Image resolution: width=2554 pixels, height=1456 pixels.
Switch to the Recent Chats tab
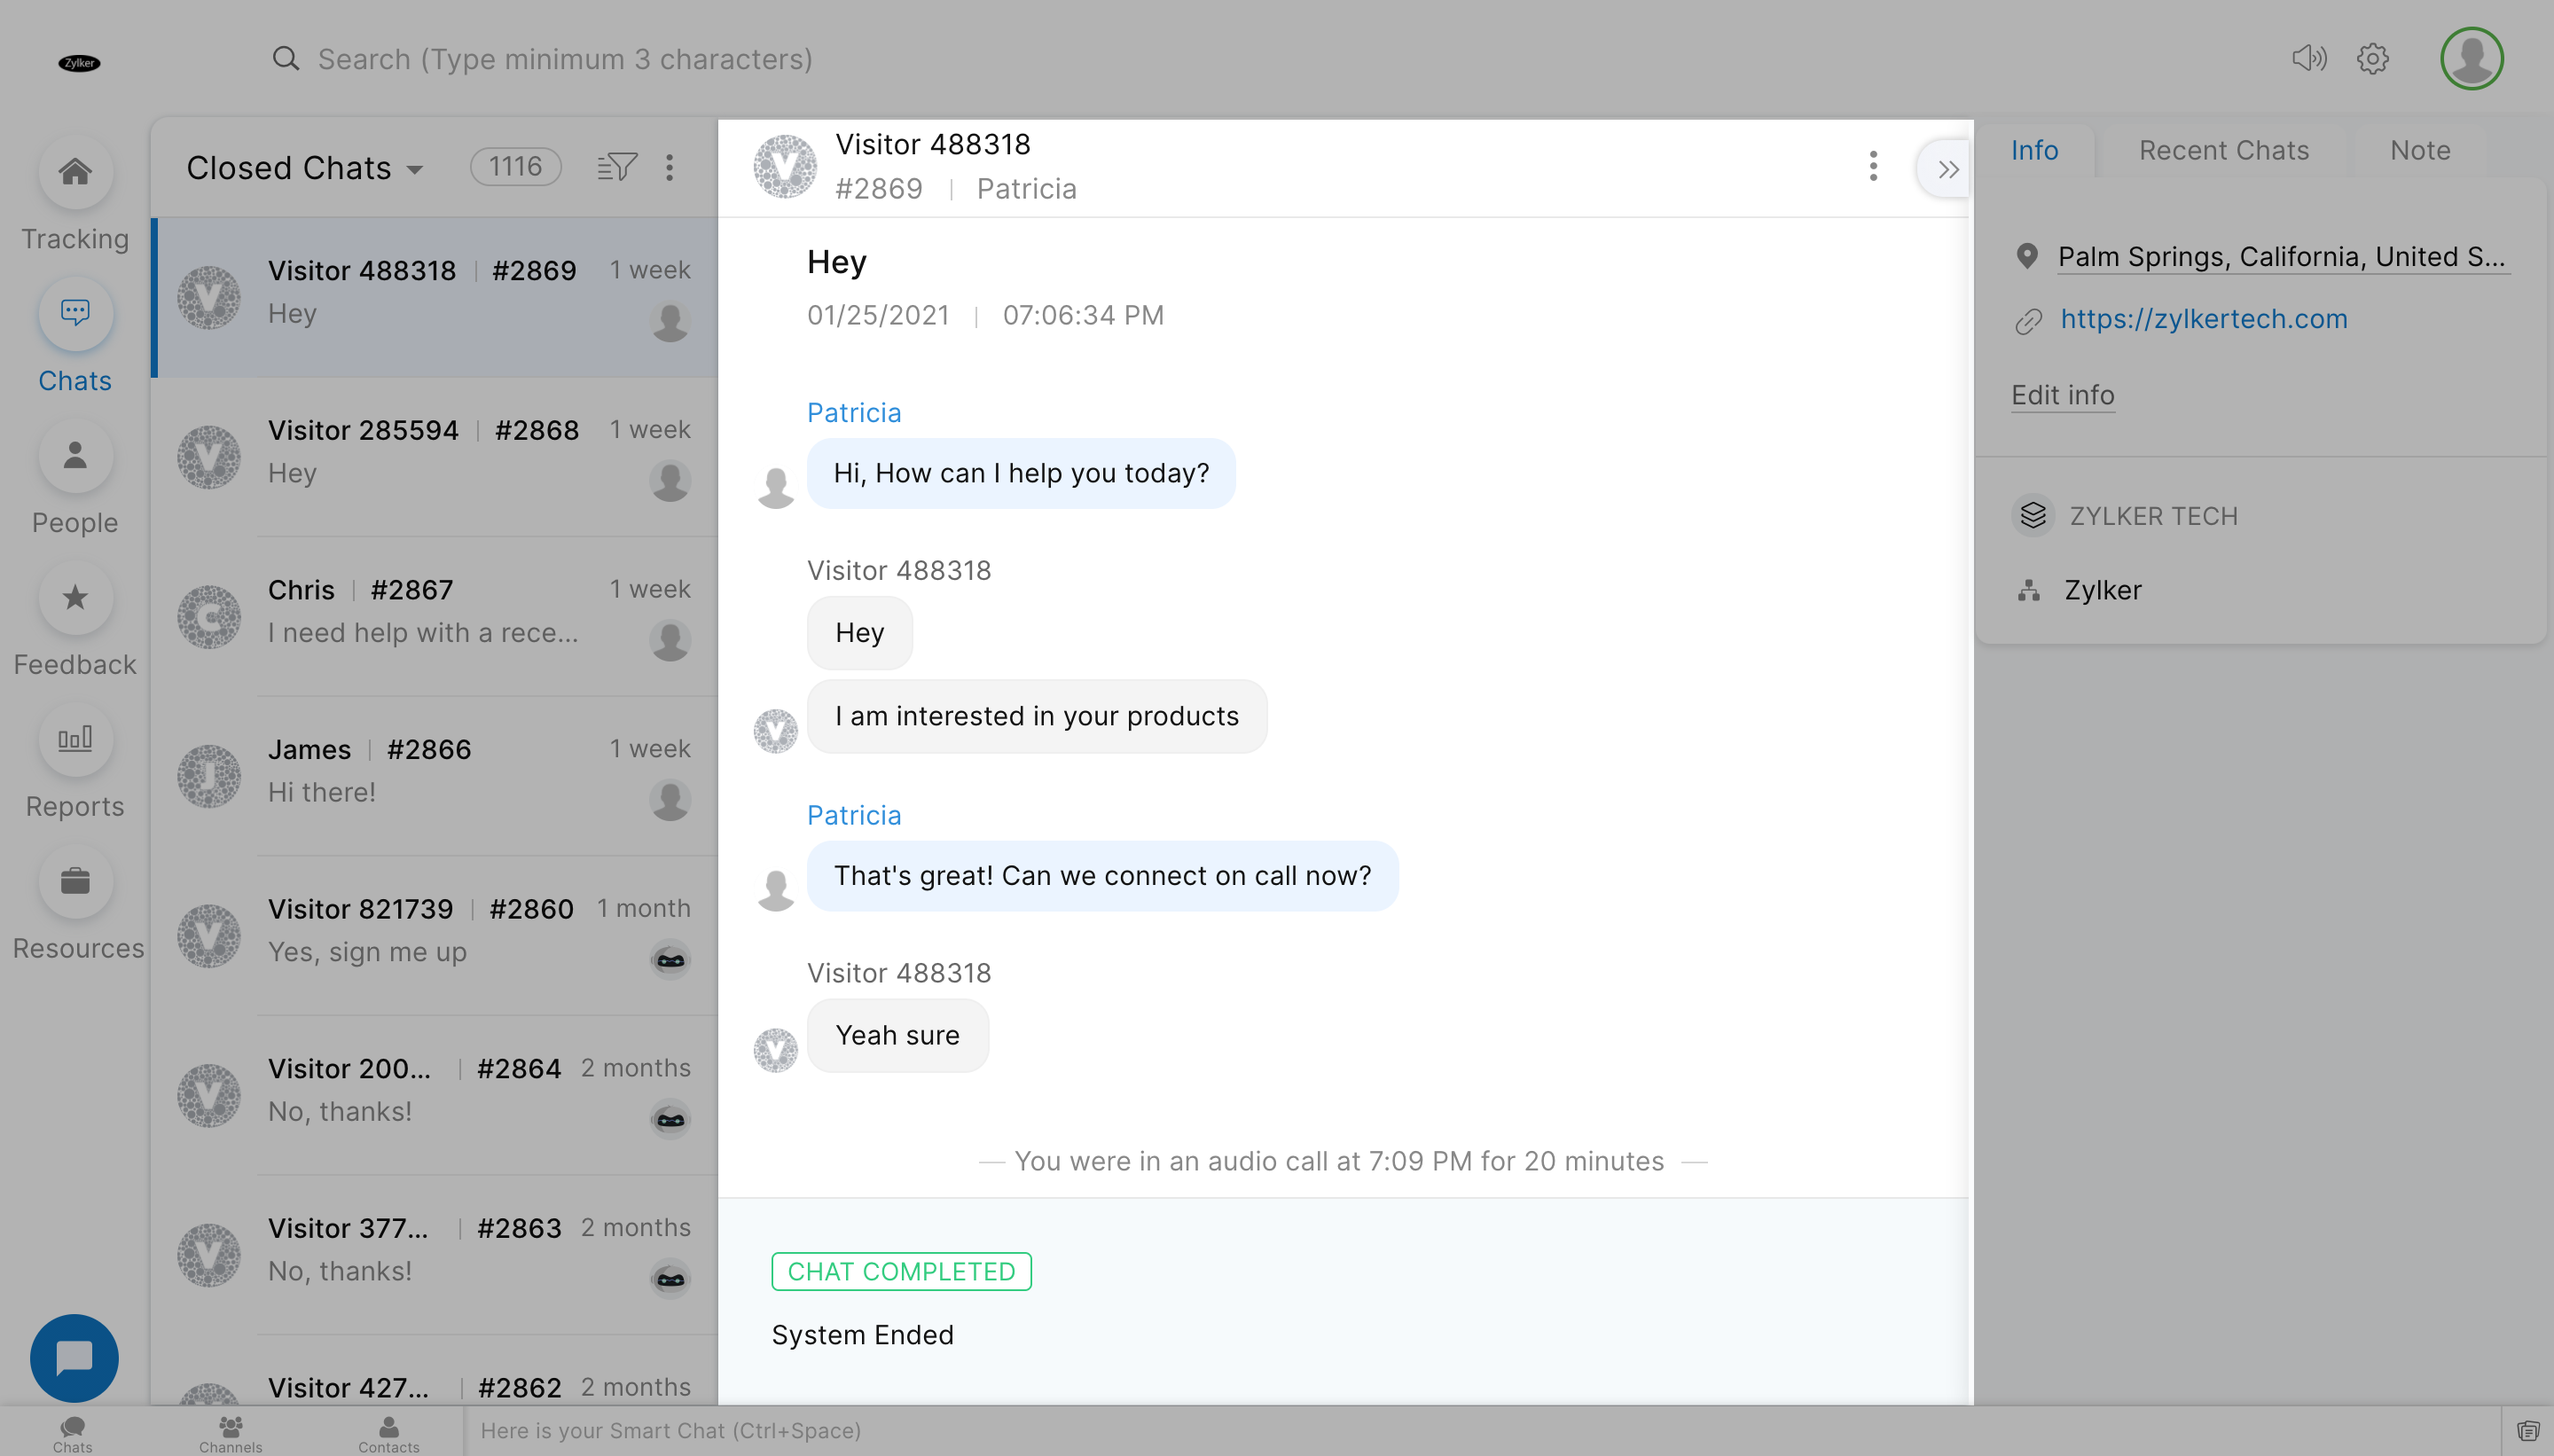(2223, 150)
